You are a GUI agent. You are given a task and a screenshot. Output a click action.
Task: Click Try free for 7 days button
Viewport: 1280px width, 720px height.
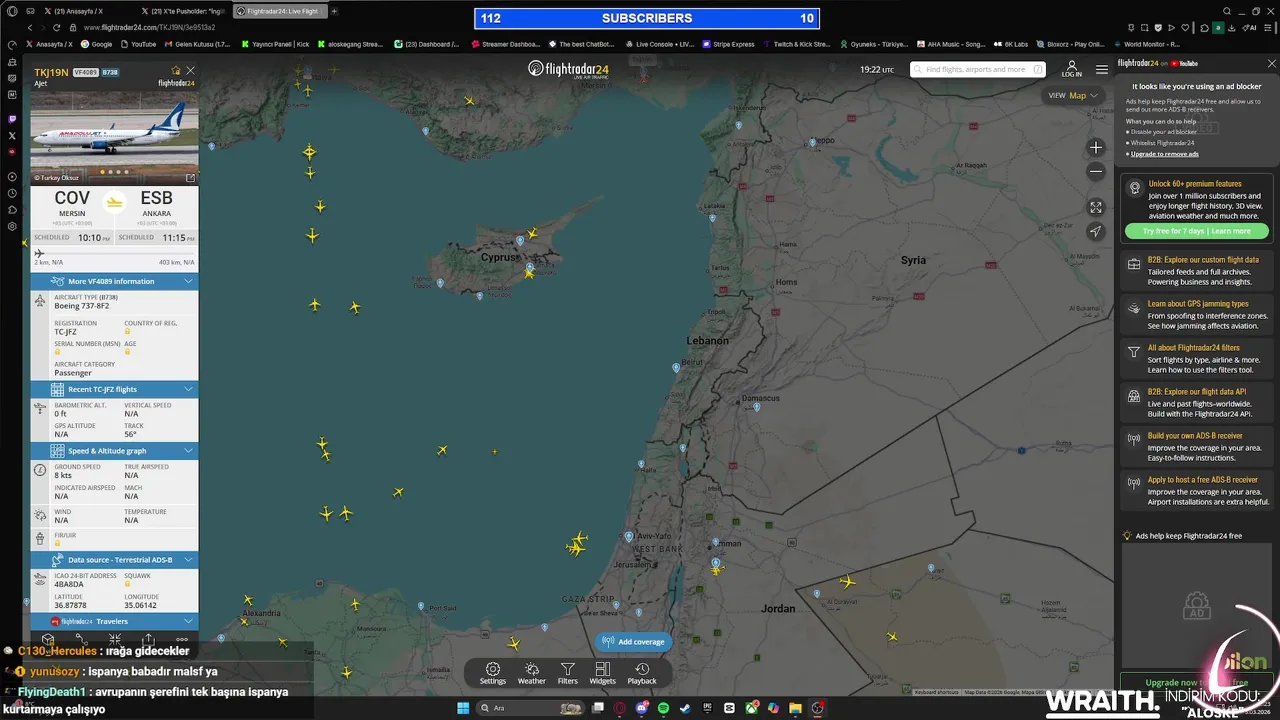pos(1196,231)
